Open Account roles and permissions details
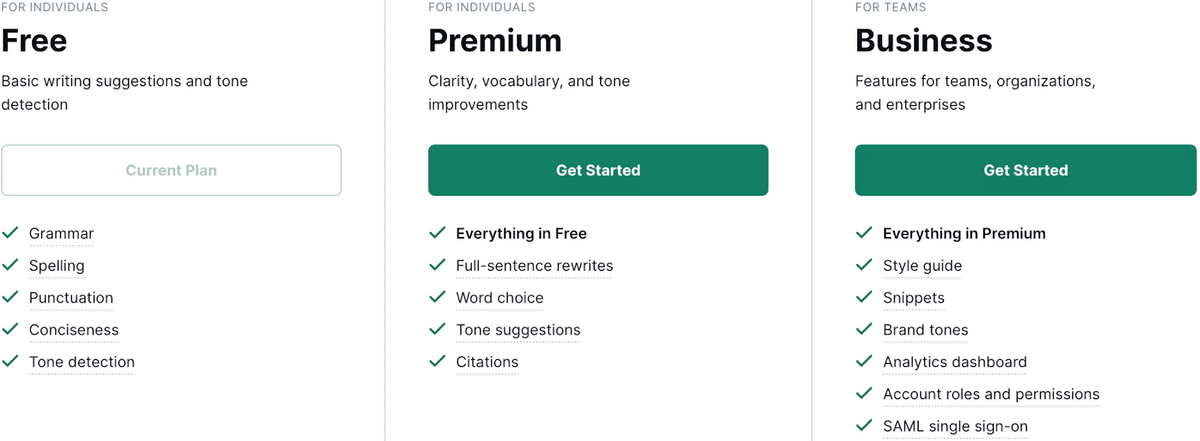 coord(991,394)
